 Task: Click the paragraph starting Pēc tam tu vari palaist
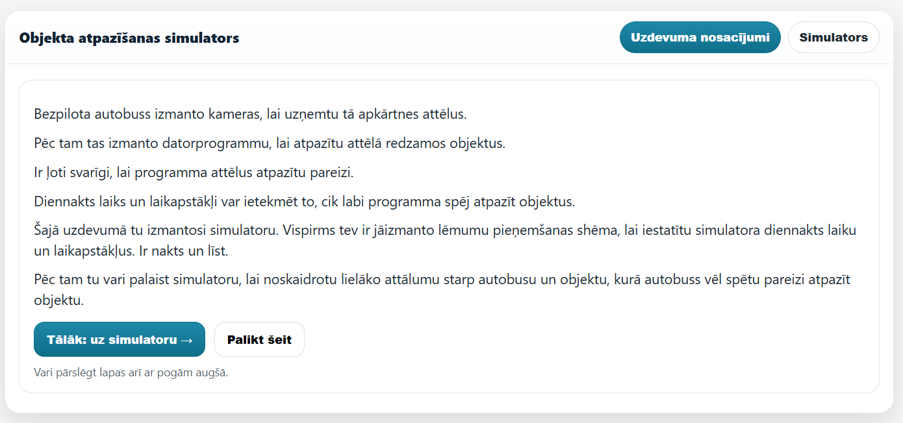pos(442,290)
